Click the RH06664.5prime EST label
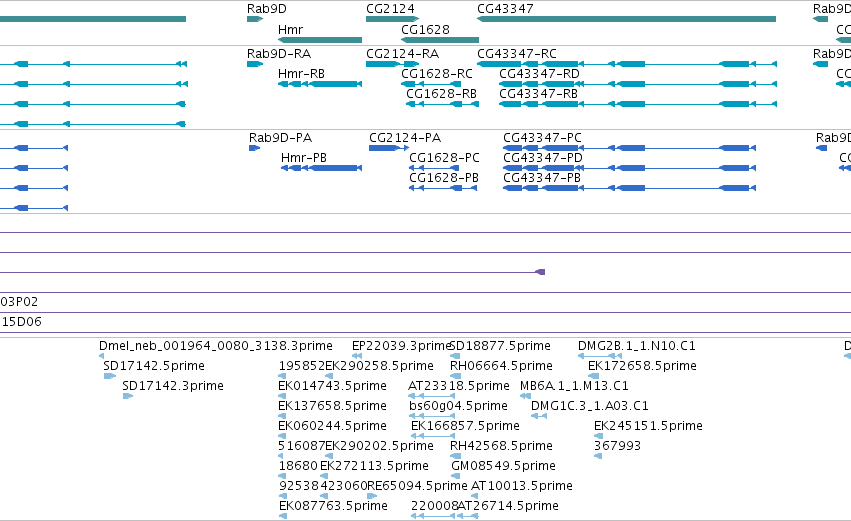Screen dimensions: 851x521 (501, 366)
